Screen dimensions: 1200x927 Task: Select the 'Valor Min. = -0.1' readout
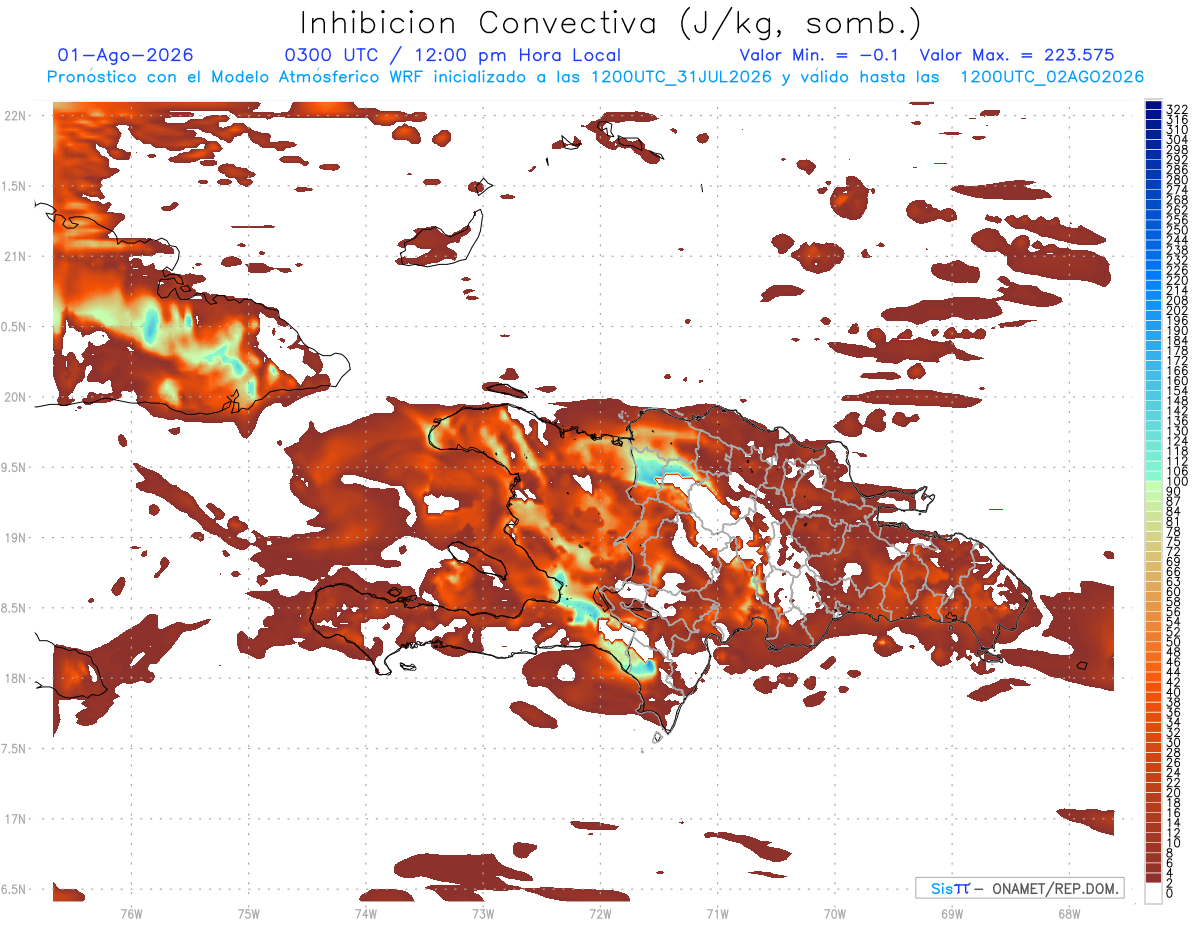821,56
